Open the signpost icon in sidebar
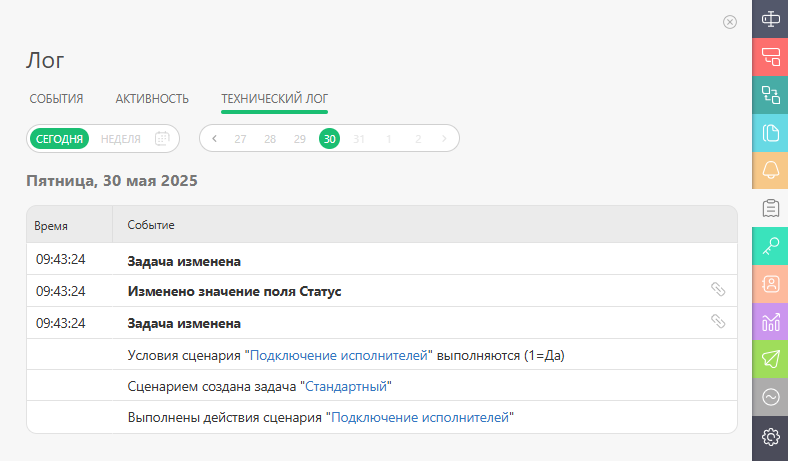Screen dimensions: 788x461 point(770,19)
